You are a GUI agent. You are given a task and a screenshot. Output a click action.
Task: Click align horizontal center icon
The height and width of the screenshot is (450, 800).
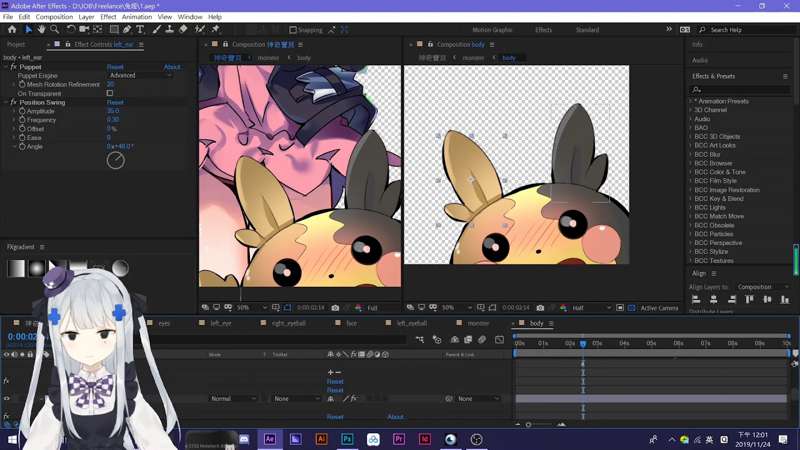714,299
